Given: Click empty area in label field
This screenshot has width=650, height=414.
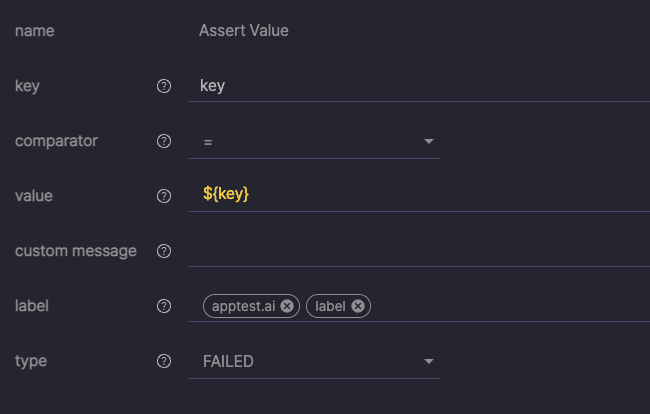Looking at the screenshot, I should click(x=510, y=306).
